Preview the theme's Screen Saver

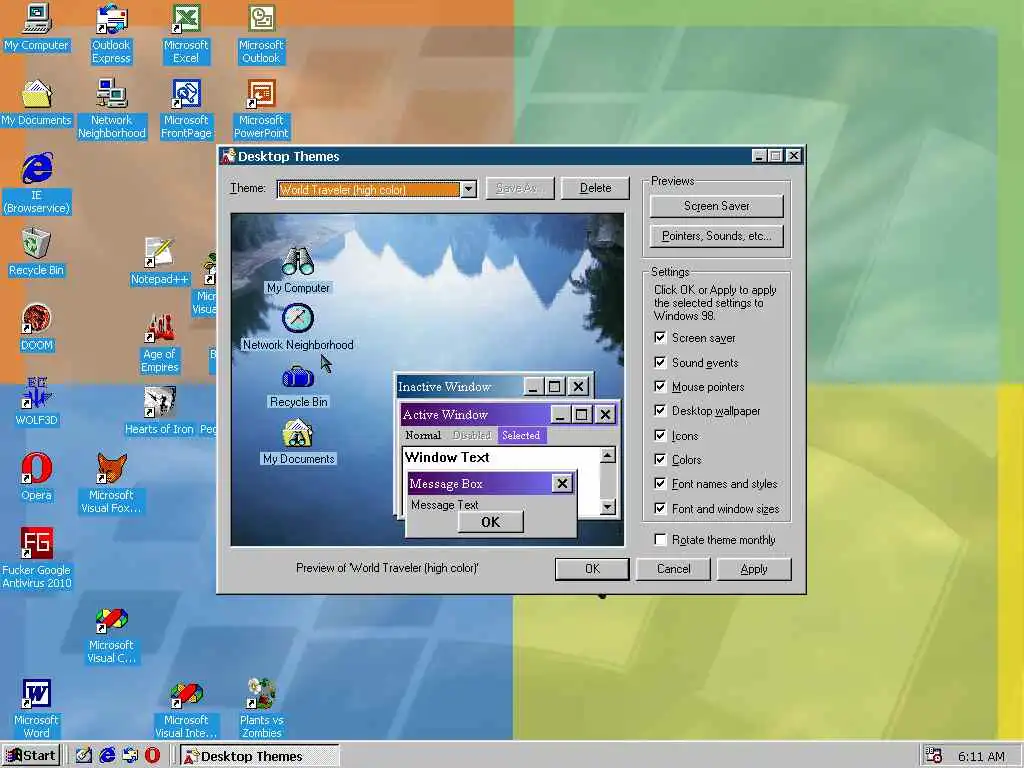point(716,206)
